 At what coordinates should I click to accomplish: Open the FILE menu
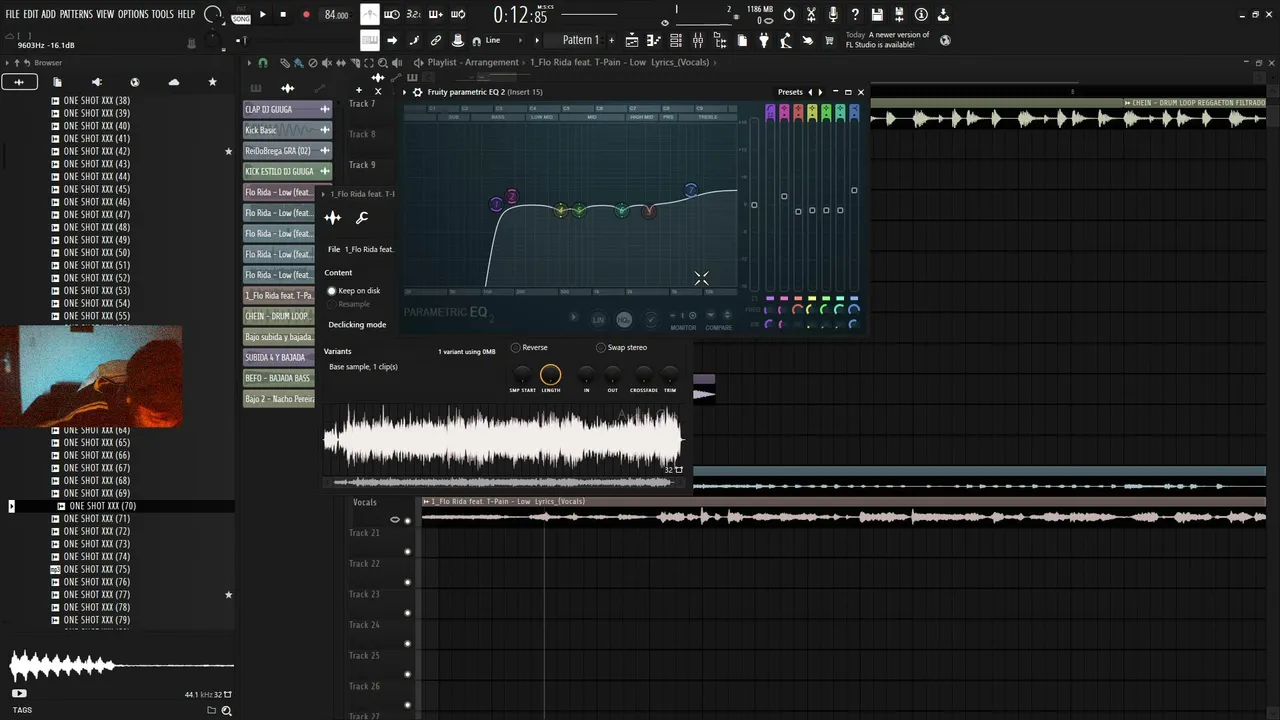[12, 14]
